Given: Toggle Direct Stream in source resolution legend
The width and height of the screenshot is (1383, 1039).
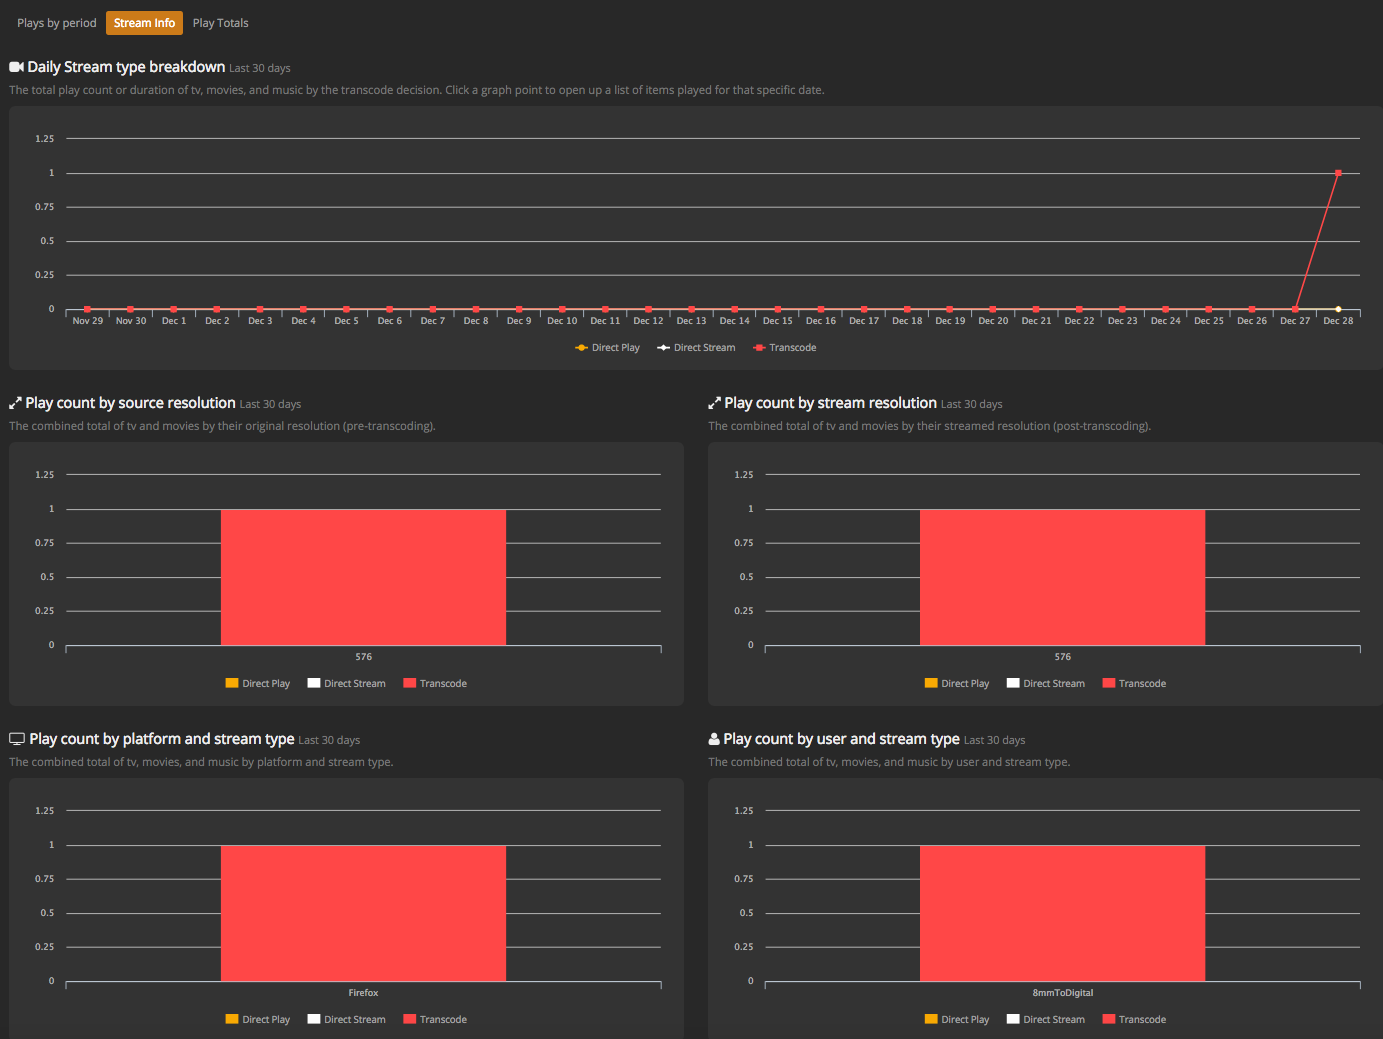Looking at the screenshot, I should pos(346,684).
